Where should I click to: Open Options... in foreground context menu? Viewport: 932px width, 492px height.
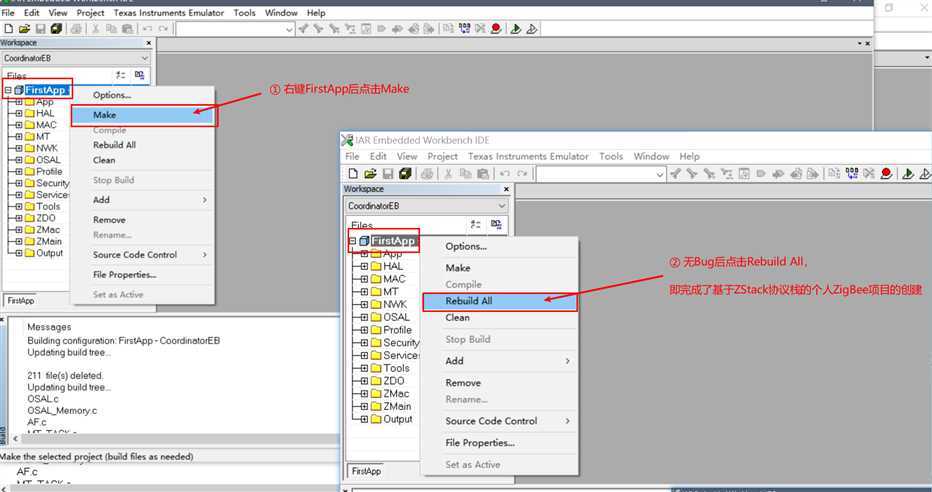499,246
